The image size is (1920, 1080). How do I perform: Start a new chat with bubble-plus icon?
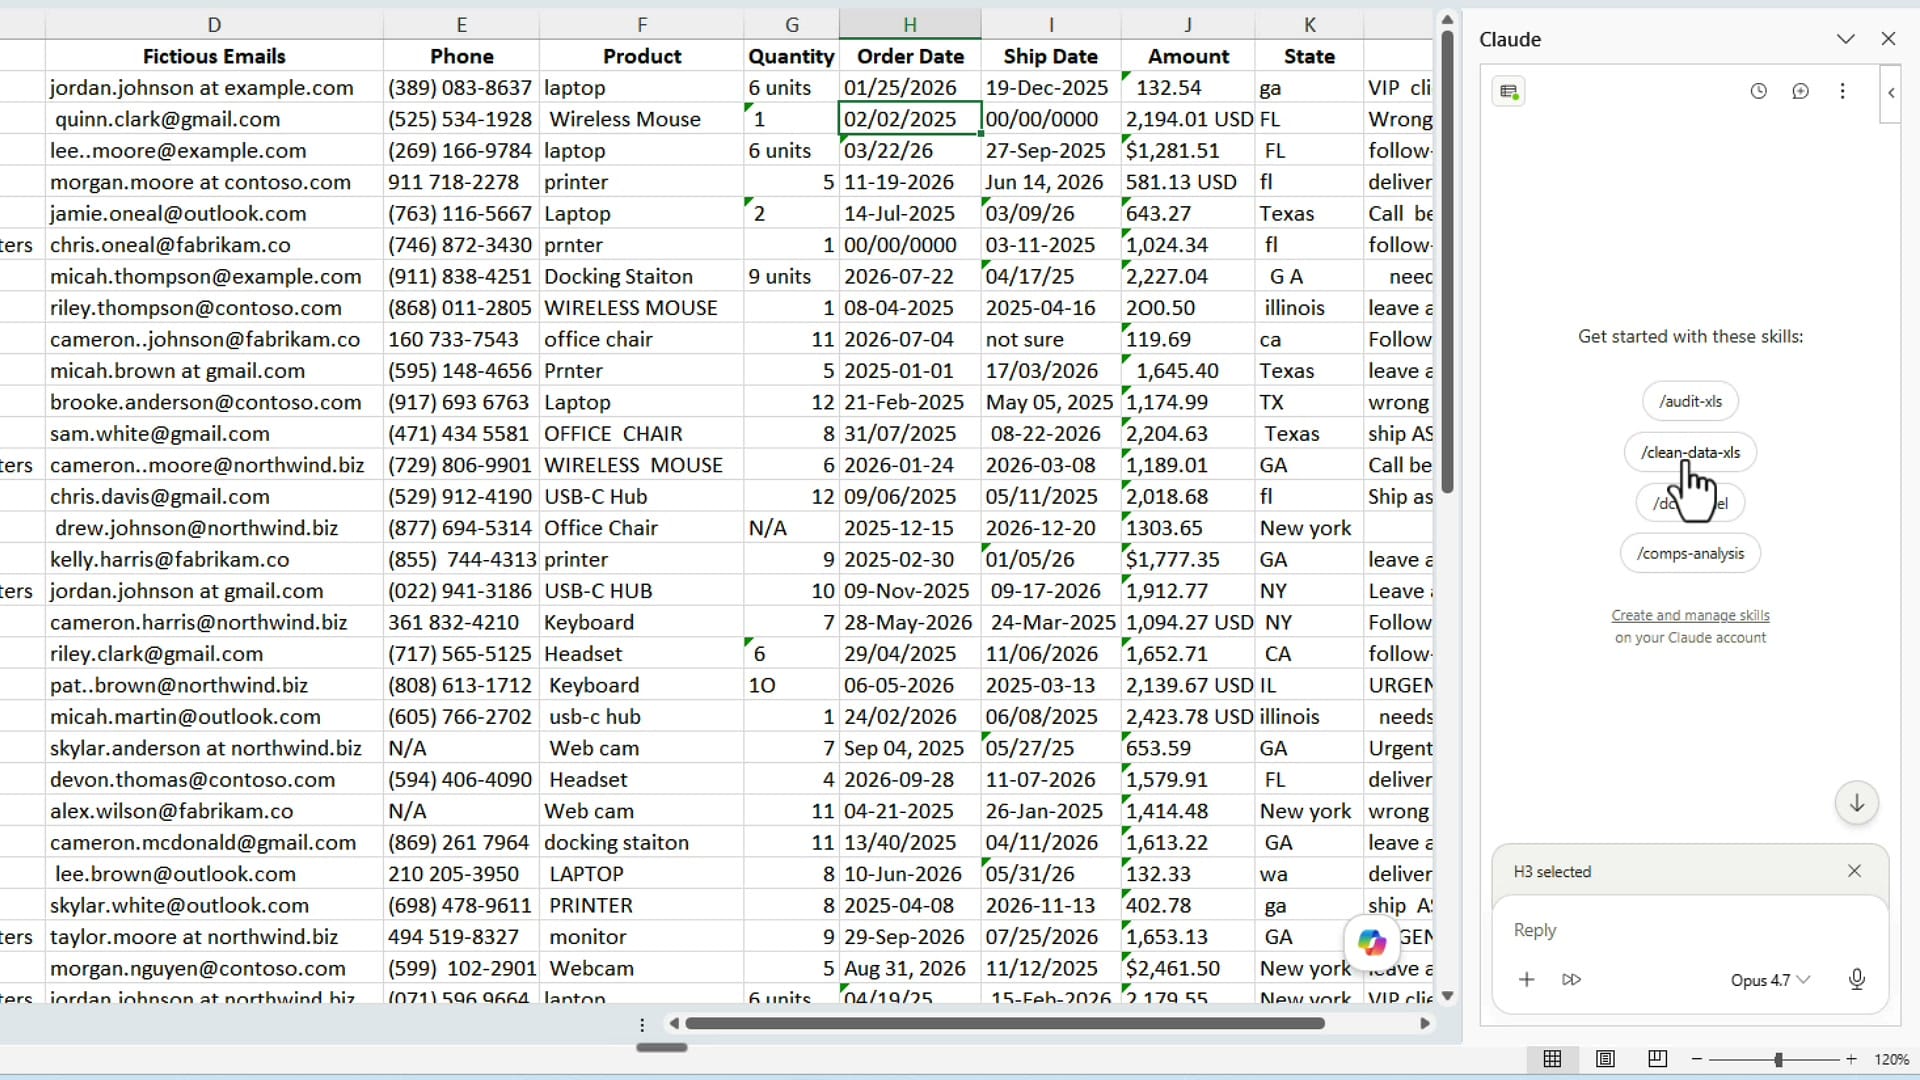click(x=1800, y=91)
